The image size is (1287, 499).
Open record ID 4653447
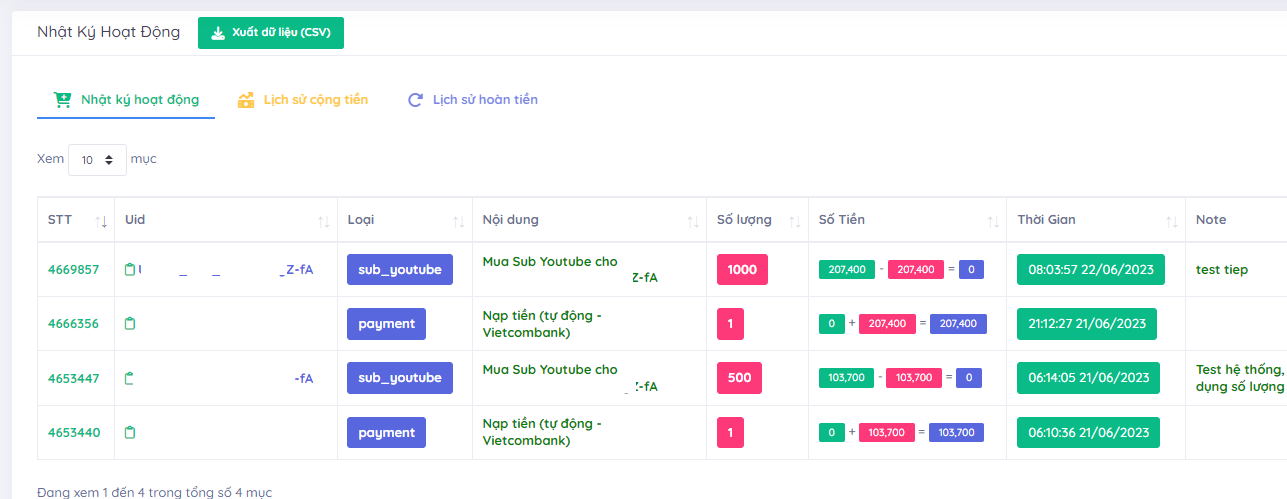[74, 379]
